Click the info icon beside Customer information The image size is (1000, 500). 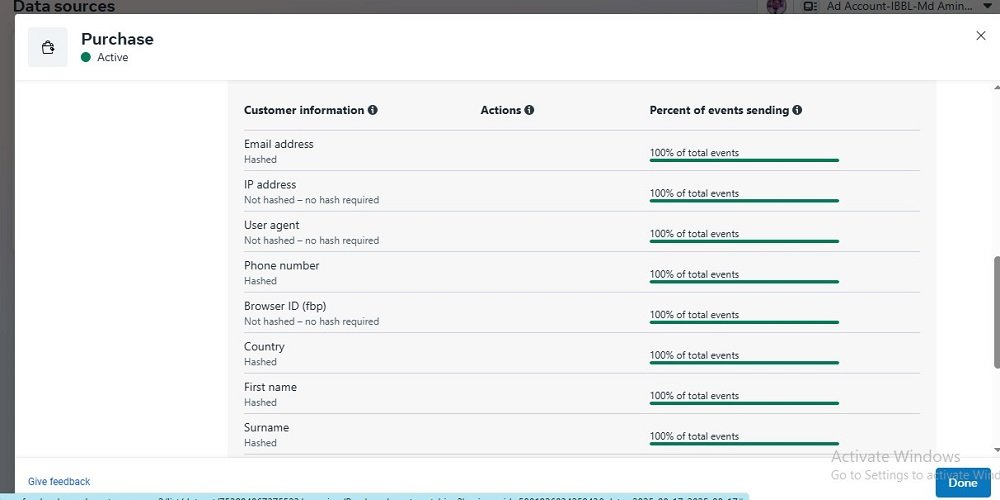click(373, 110)
